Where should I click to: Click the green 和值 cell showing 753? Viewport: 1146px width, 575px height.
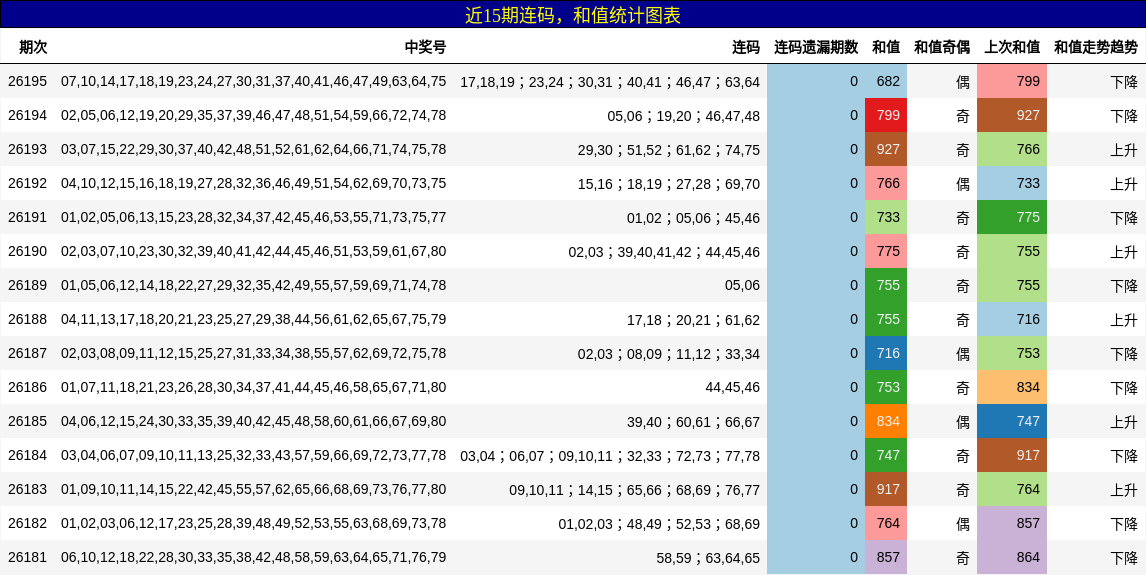tap(886, 387)
